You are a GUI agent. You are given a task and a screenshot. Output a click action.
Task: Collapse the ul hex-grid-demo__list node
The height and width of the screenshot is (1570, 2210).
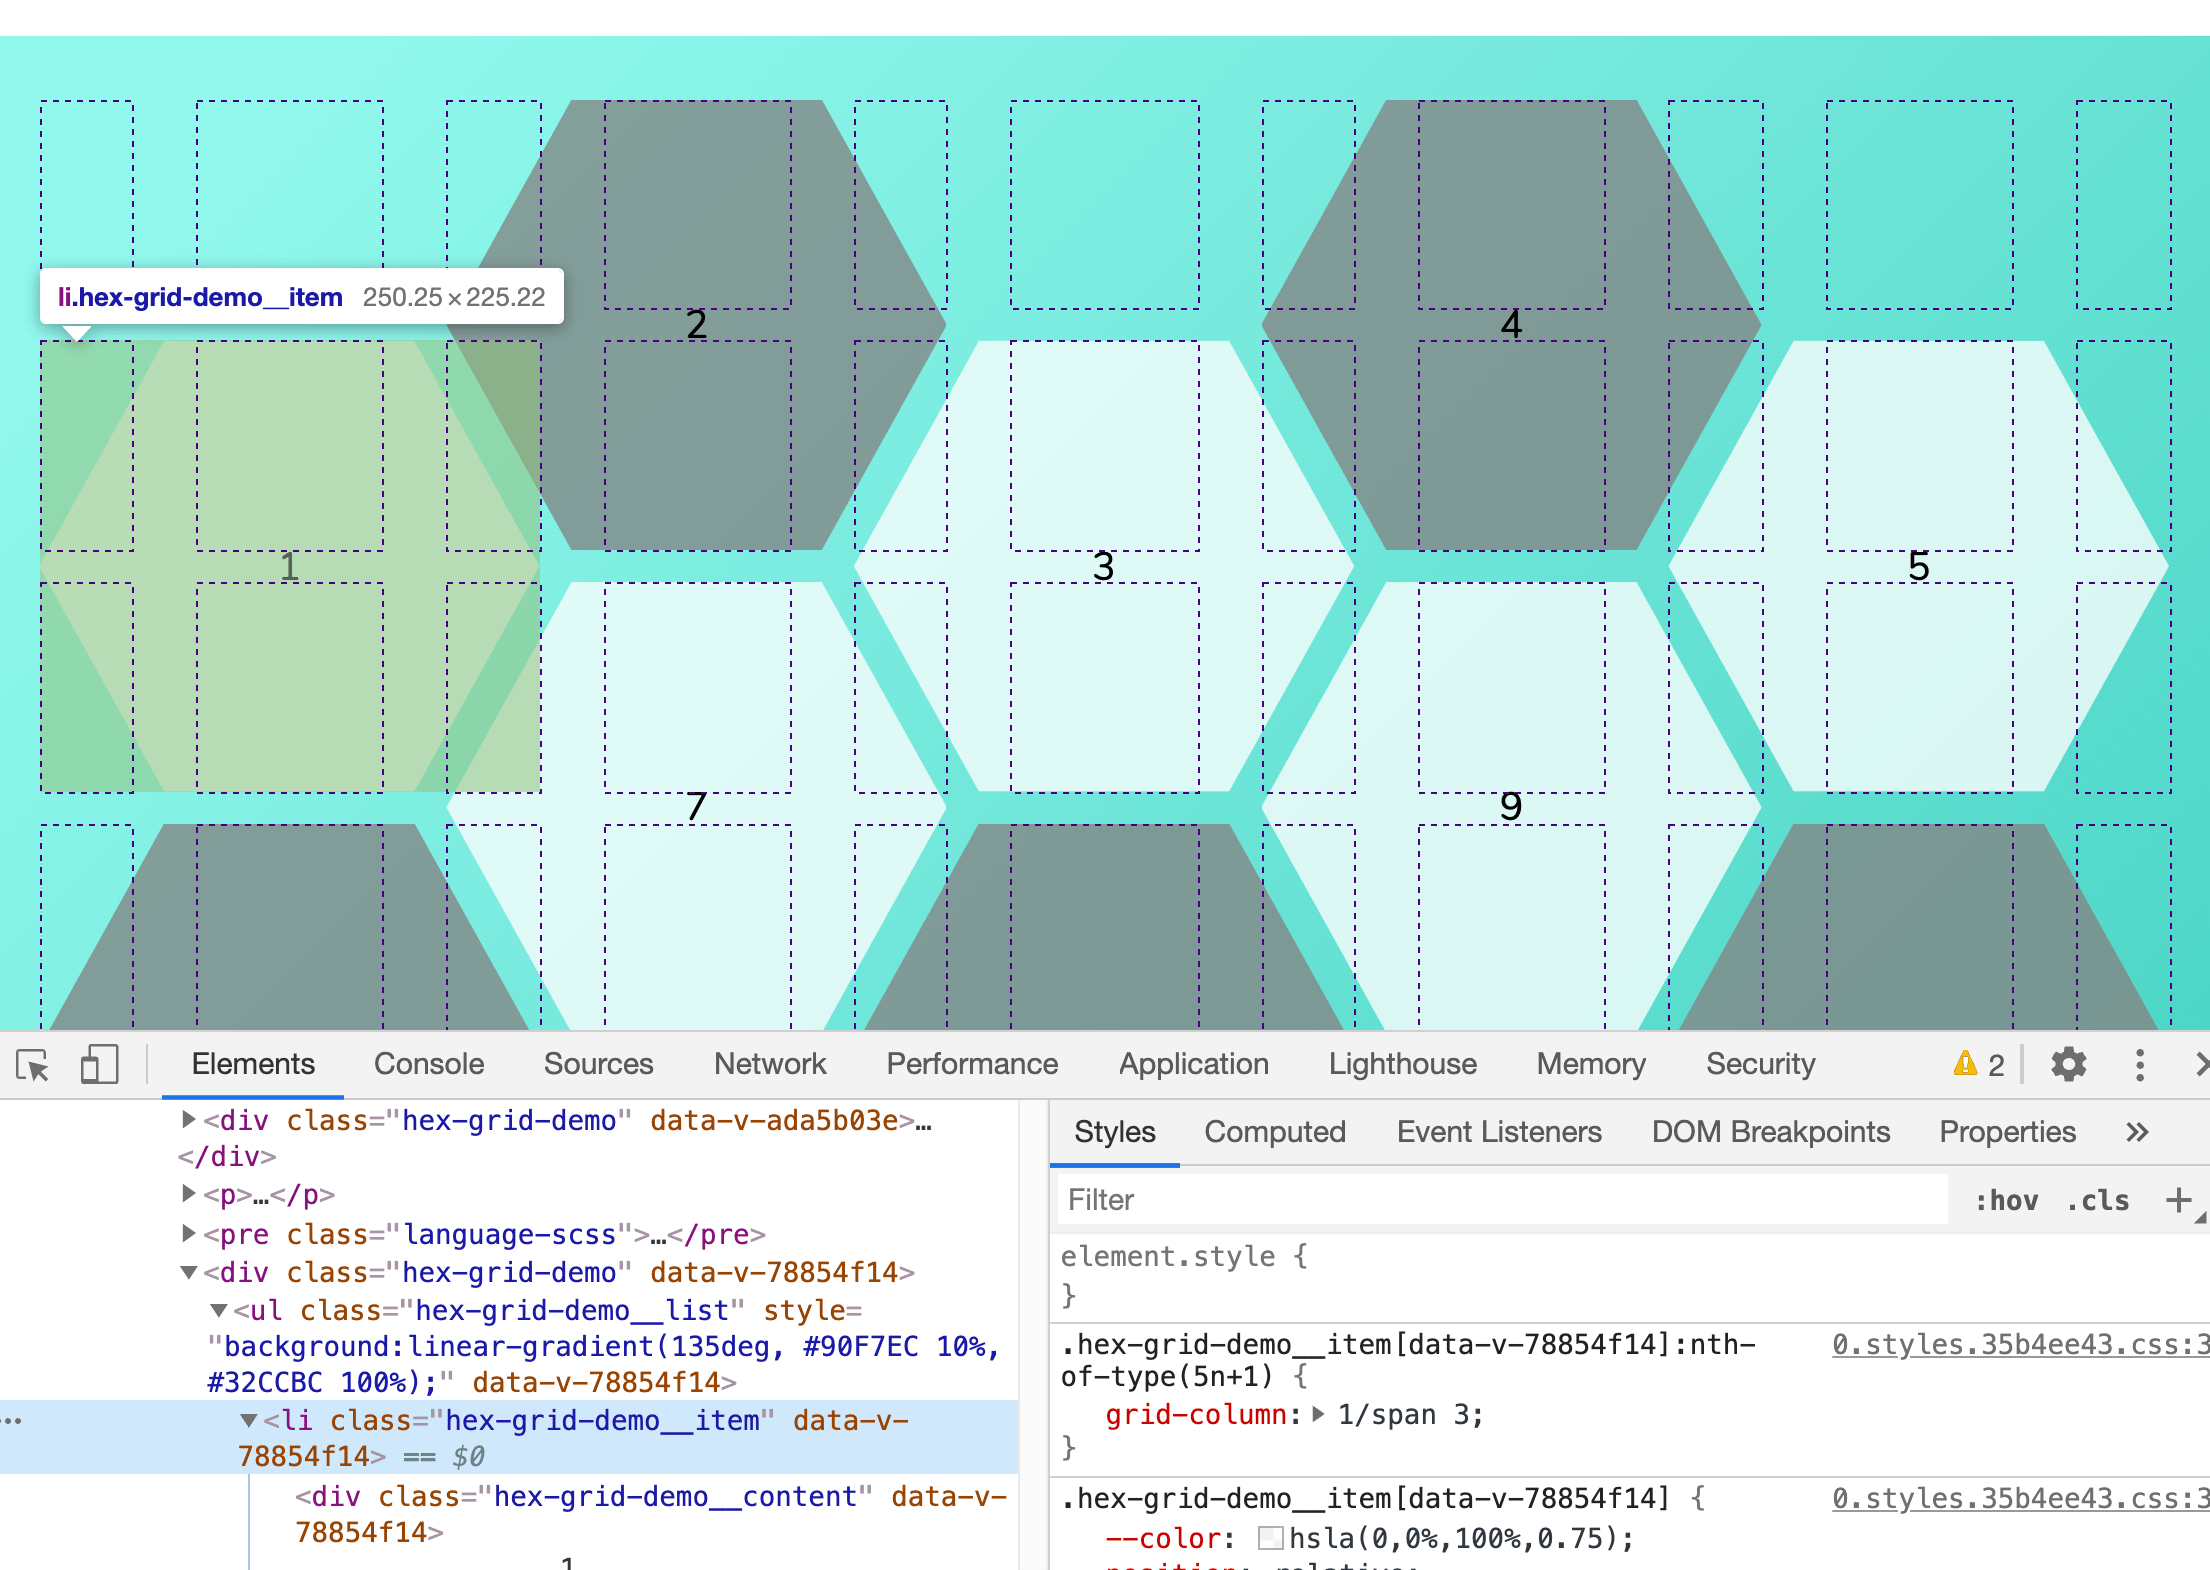(218, 1310)
